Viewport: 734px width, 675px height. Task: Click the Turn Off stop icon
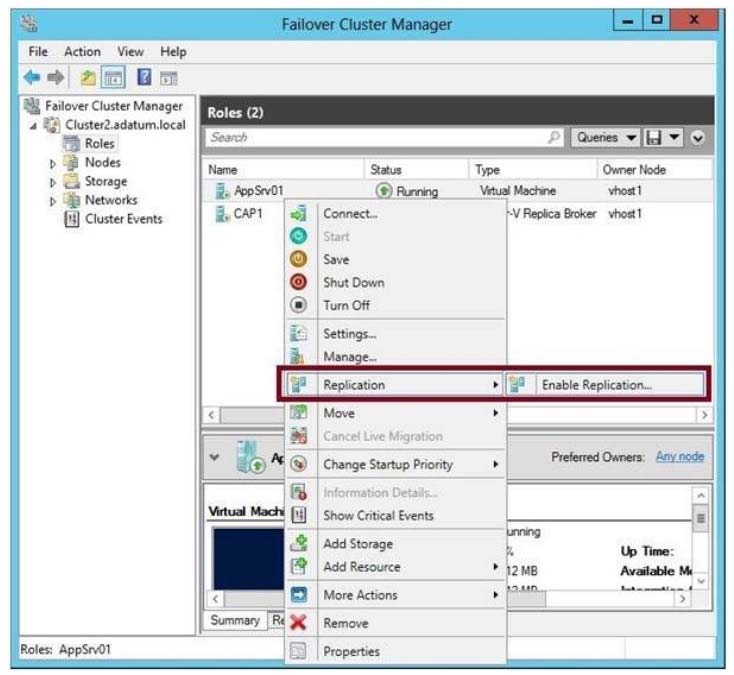299,305
